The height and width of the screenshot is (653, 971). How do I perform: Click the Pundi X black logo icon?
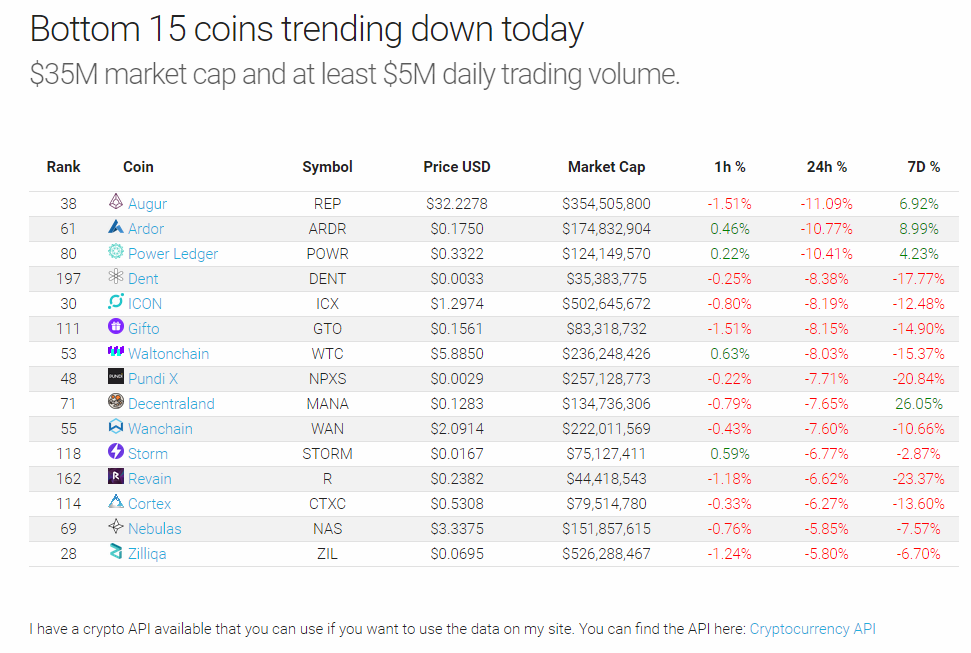point(115,378)
